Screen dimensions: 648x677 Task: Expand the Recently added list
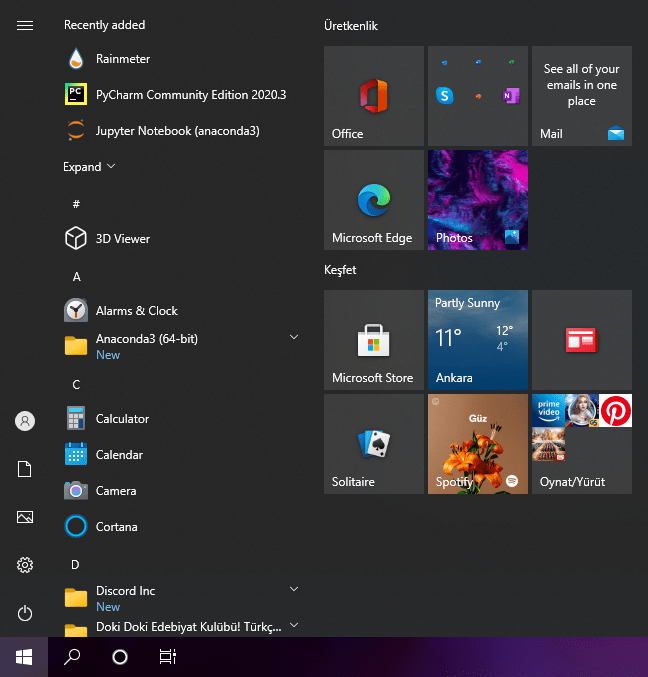coord(89,167)
